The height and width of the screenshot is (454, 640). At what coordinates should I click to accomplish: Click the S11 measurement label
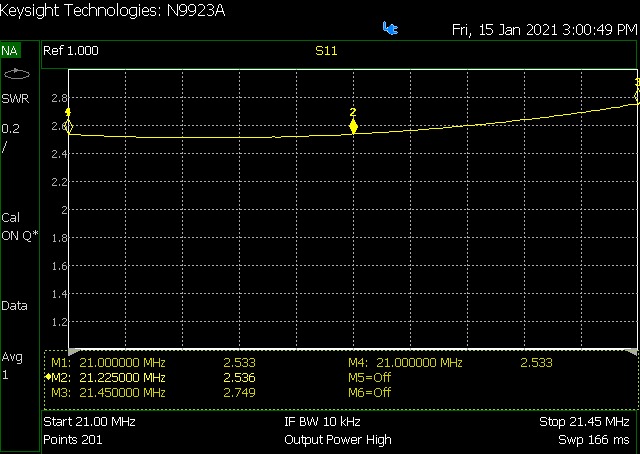(326, 51)
